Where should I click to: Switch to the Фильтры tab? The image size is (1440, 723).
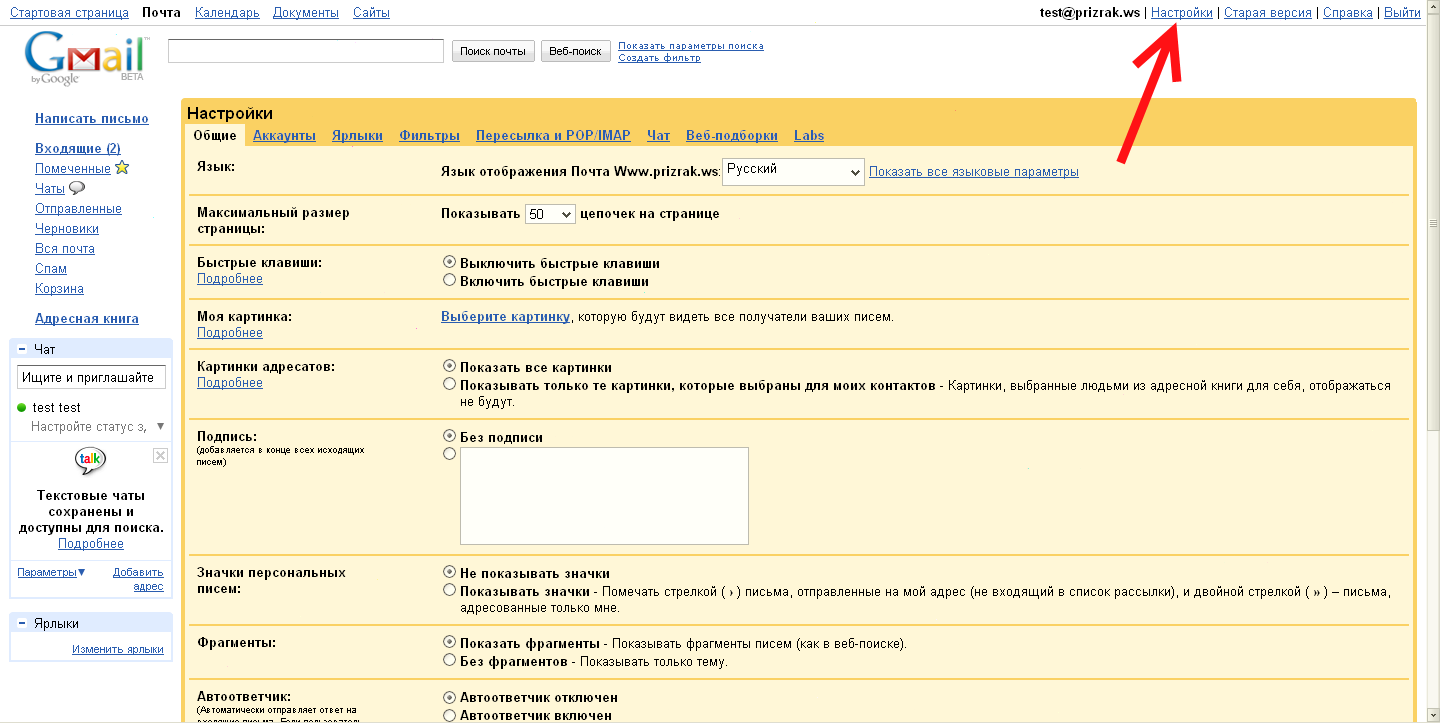[x=429, y=135]
